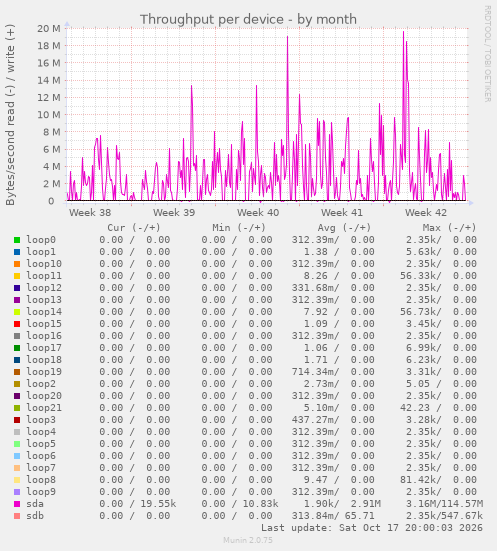The height and width of the screenshot is (551, 497).
Task: Click the blue loop1 legend color swatch
Action: pos(17,252)
